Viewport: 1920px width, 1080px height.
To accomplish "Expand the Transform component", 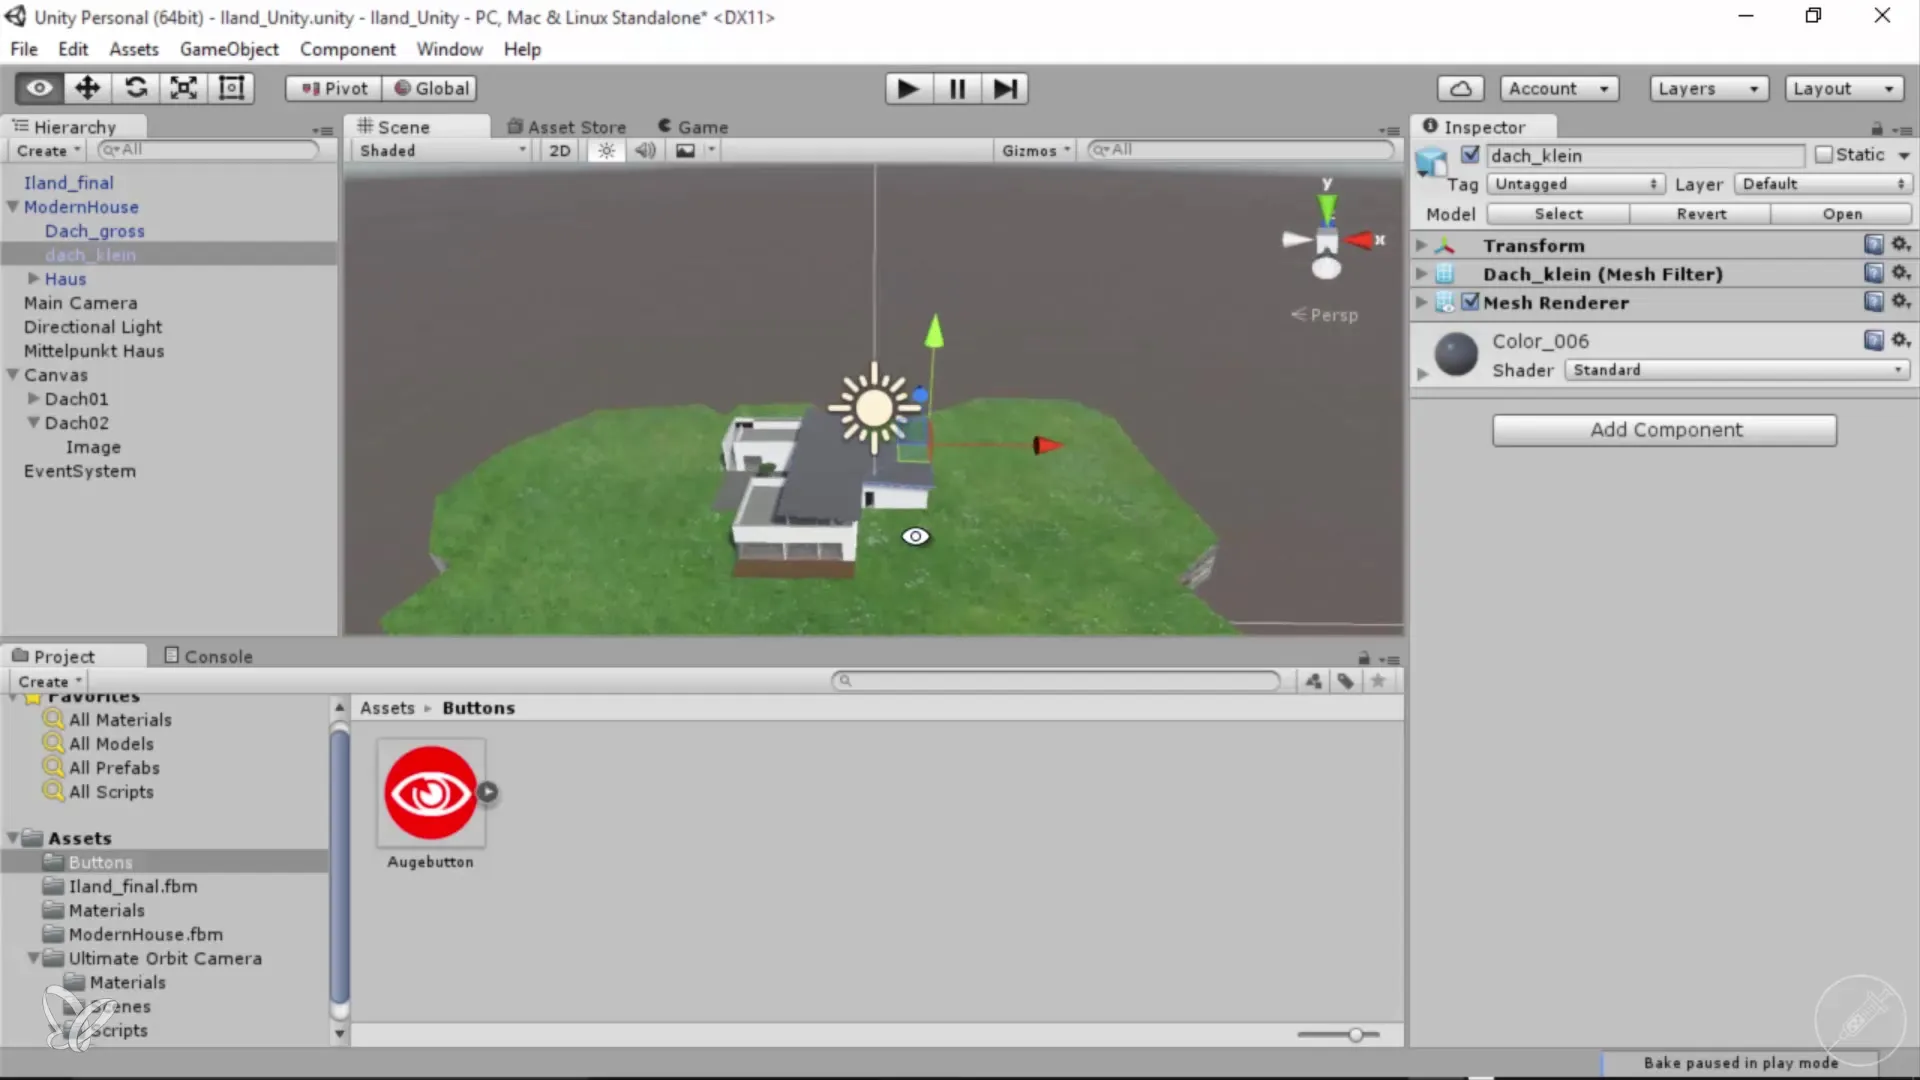I will point(1421,245).
